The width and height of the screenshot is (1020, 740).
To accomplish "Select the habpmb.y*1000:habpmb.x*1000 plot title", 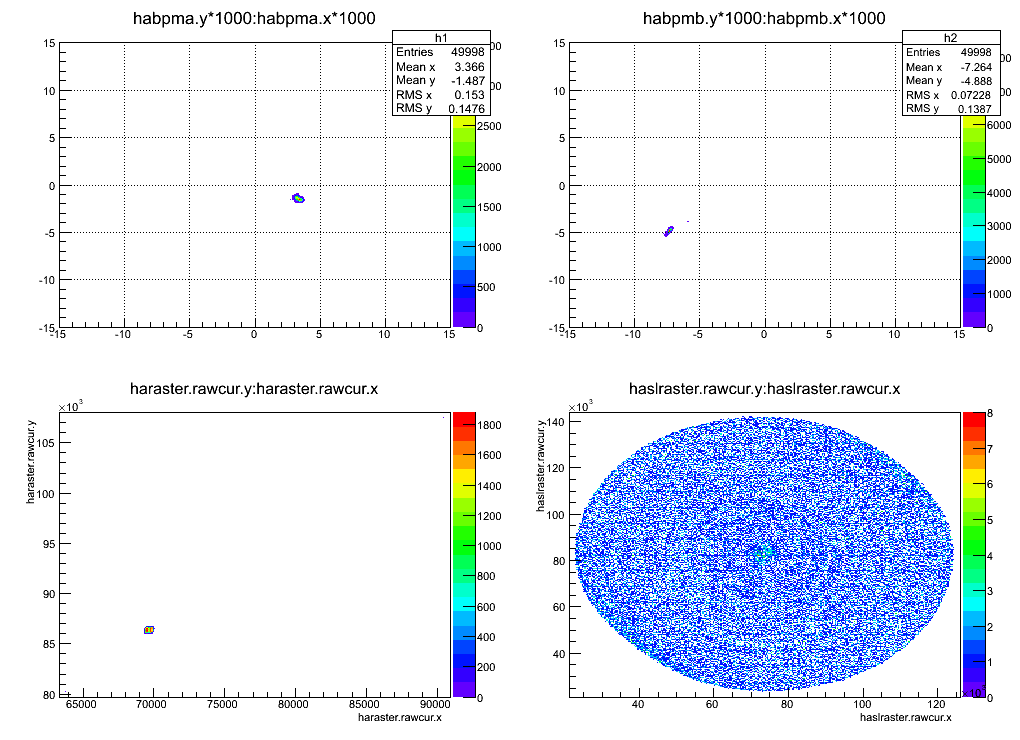I will [764, 18].
